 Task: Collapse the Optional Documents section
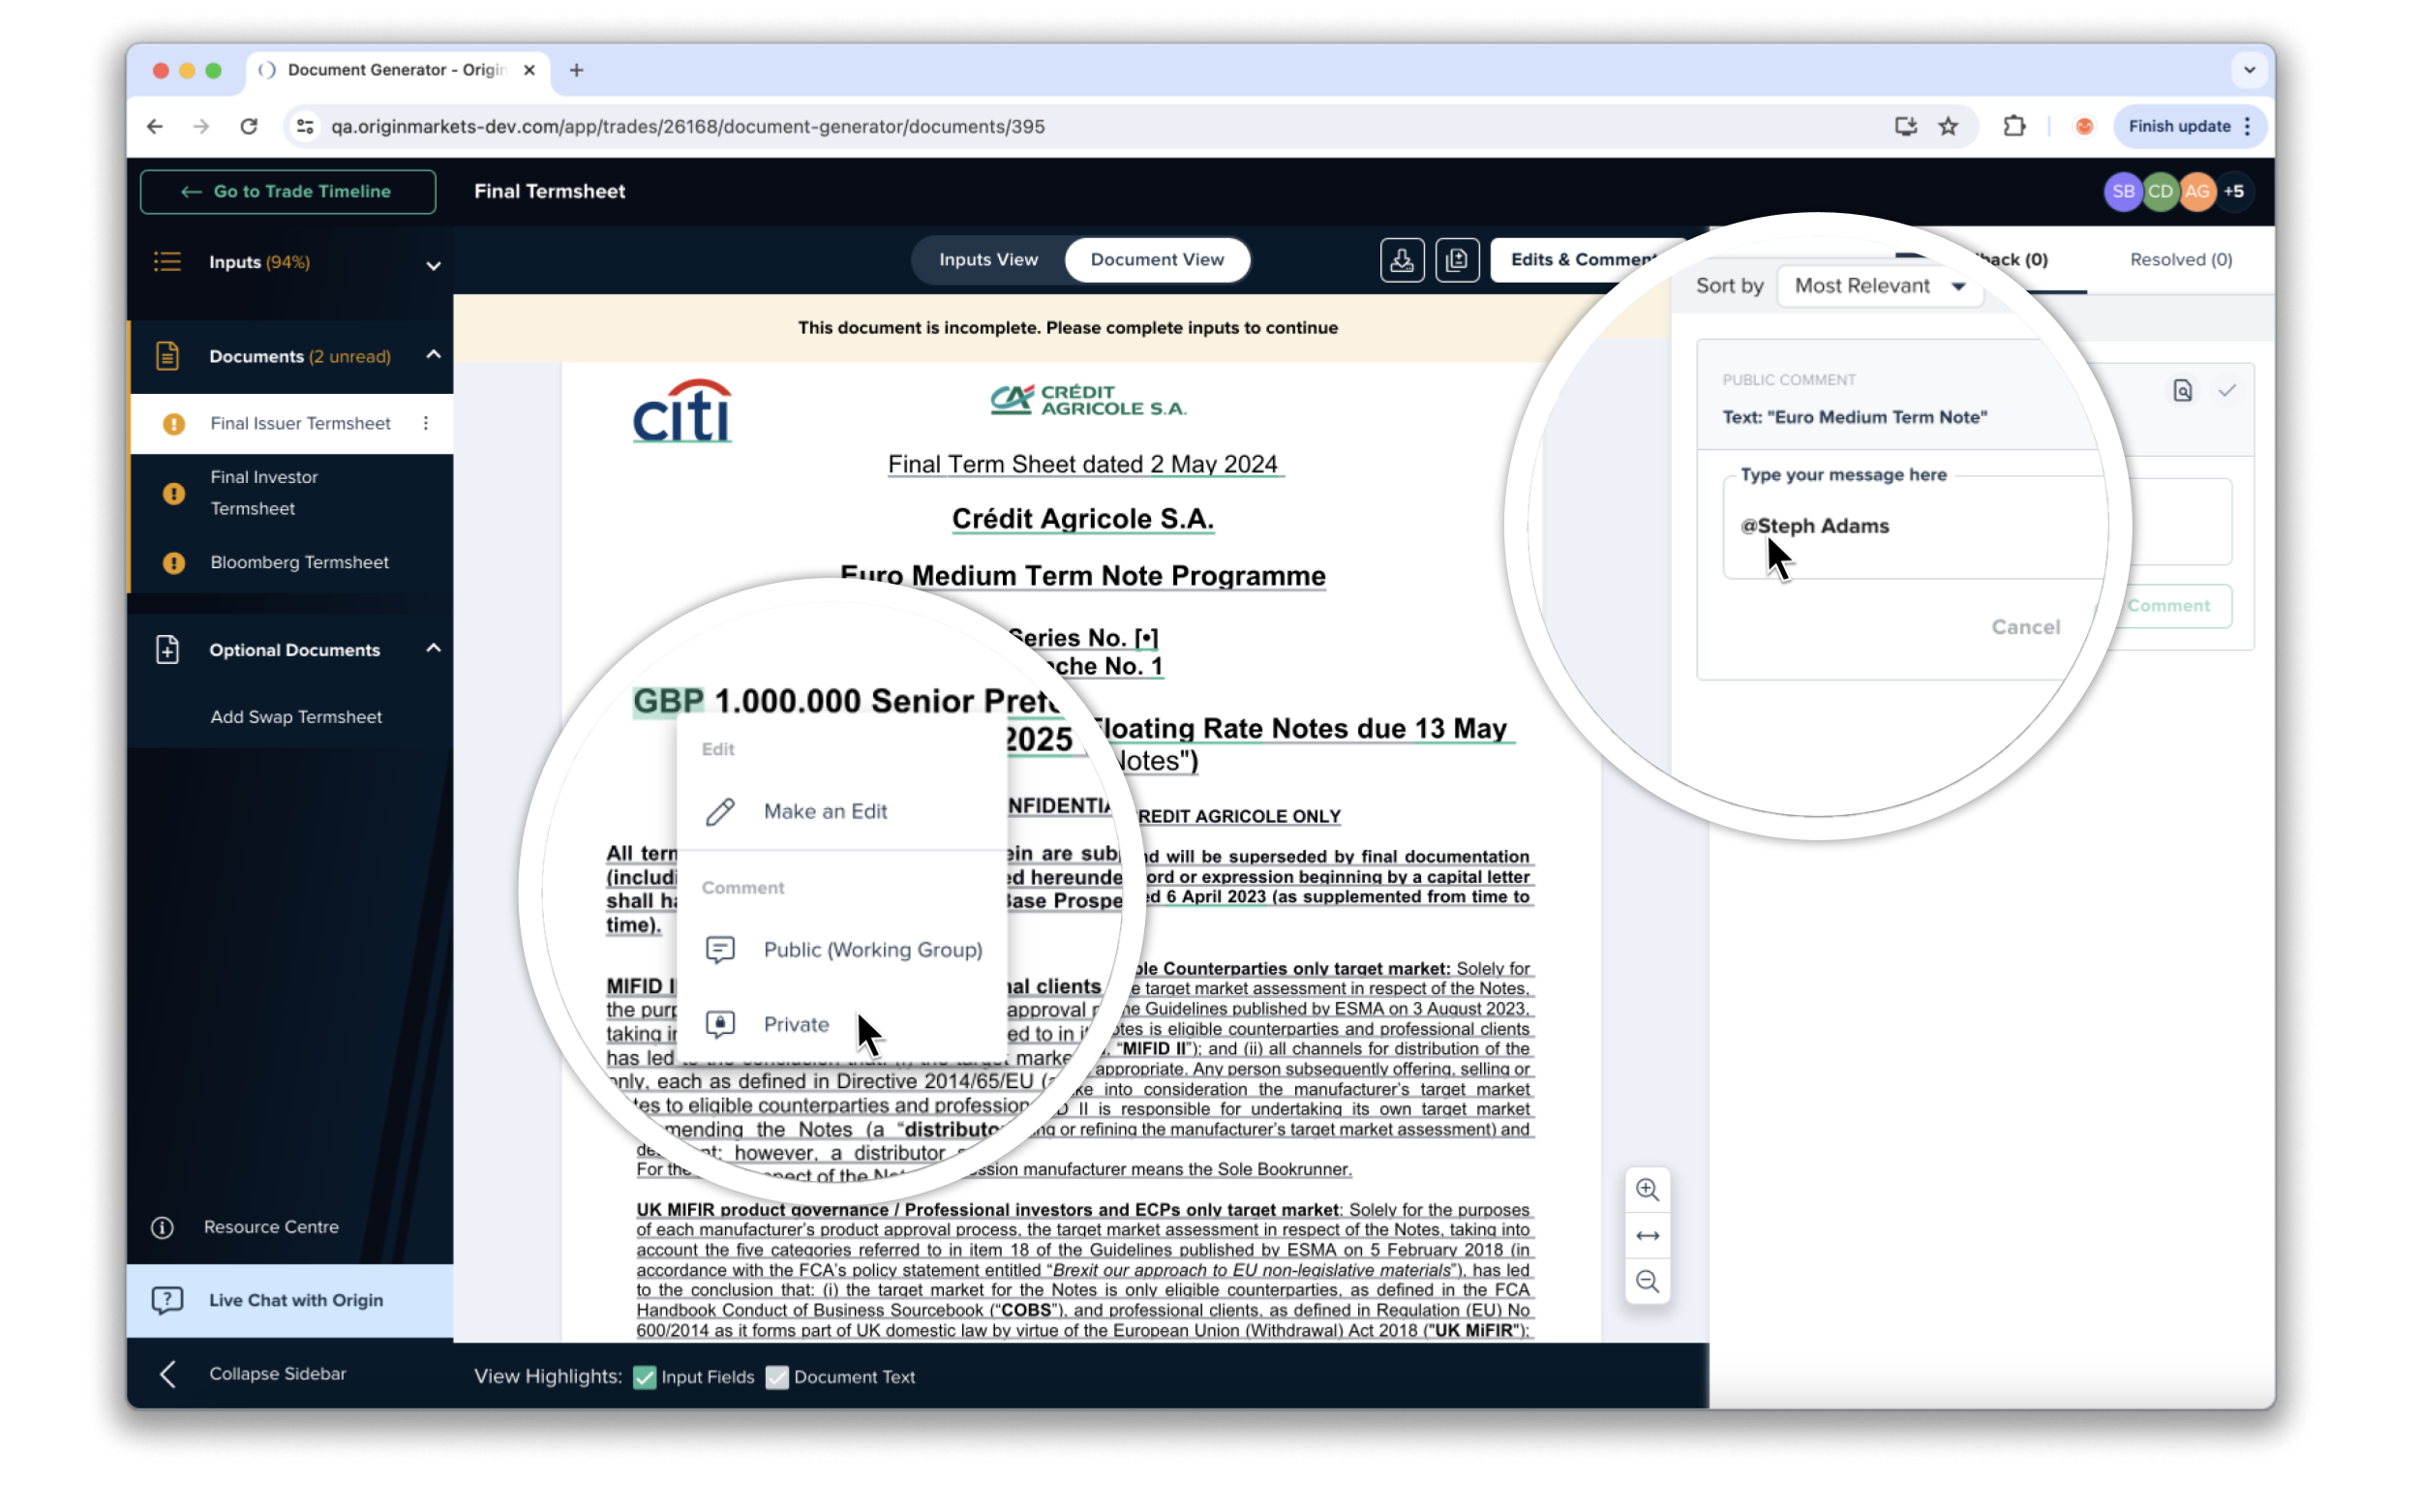pos(432,649)
